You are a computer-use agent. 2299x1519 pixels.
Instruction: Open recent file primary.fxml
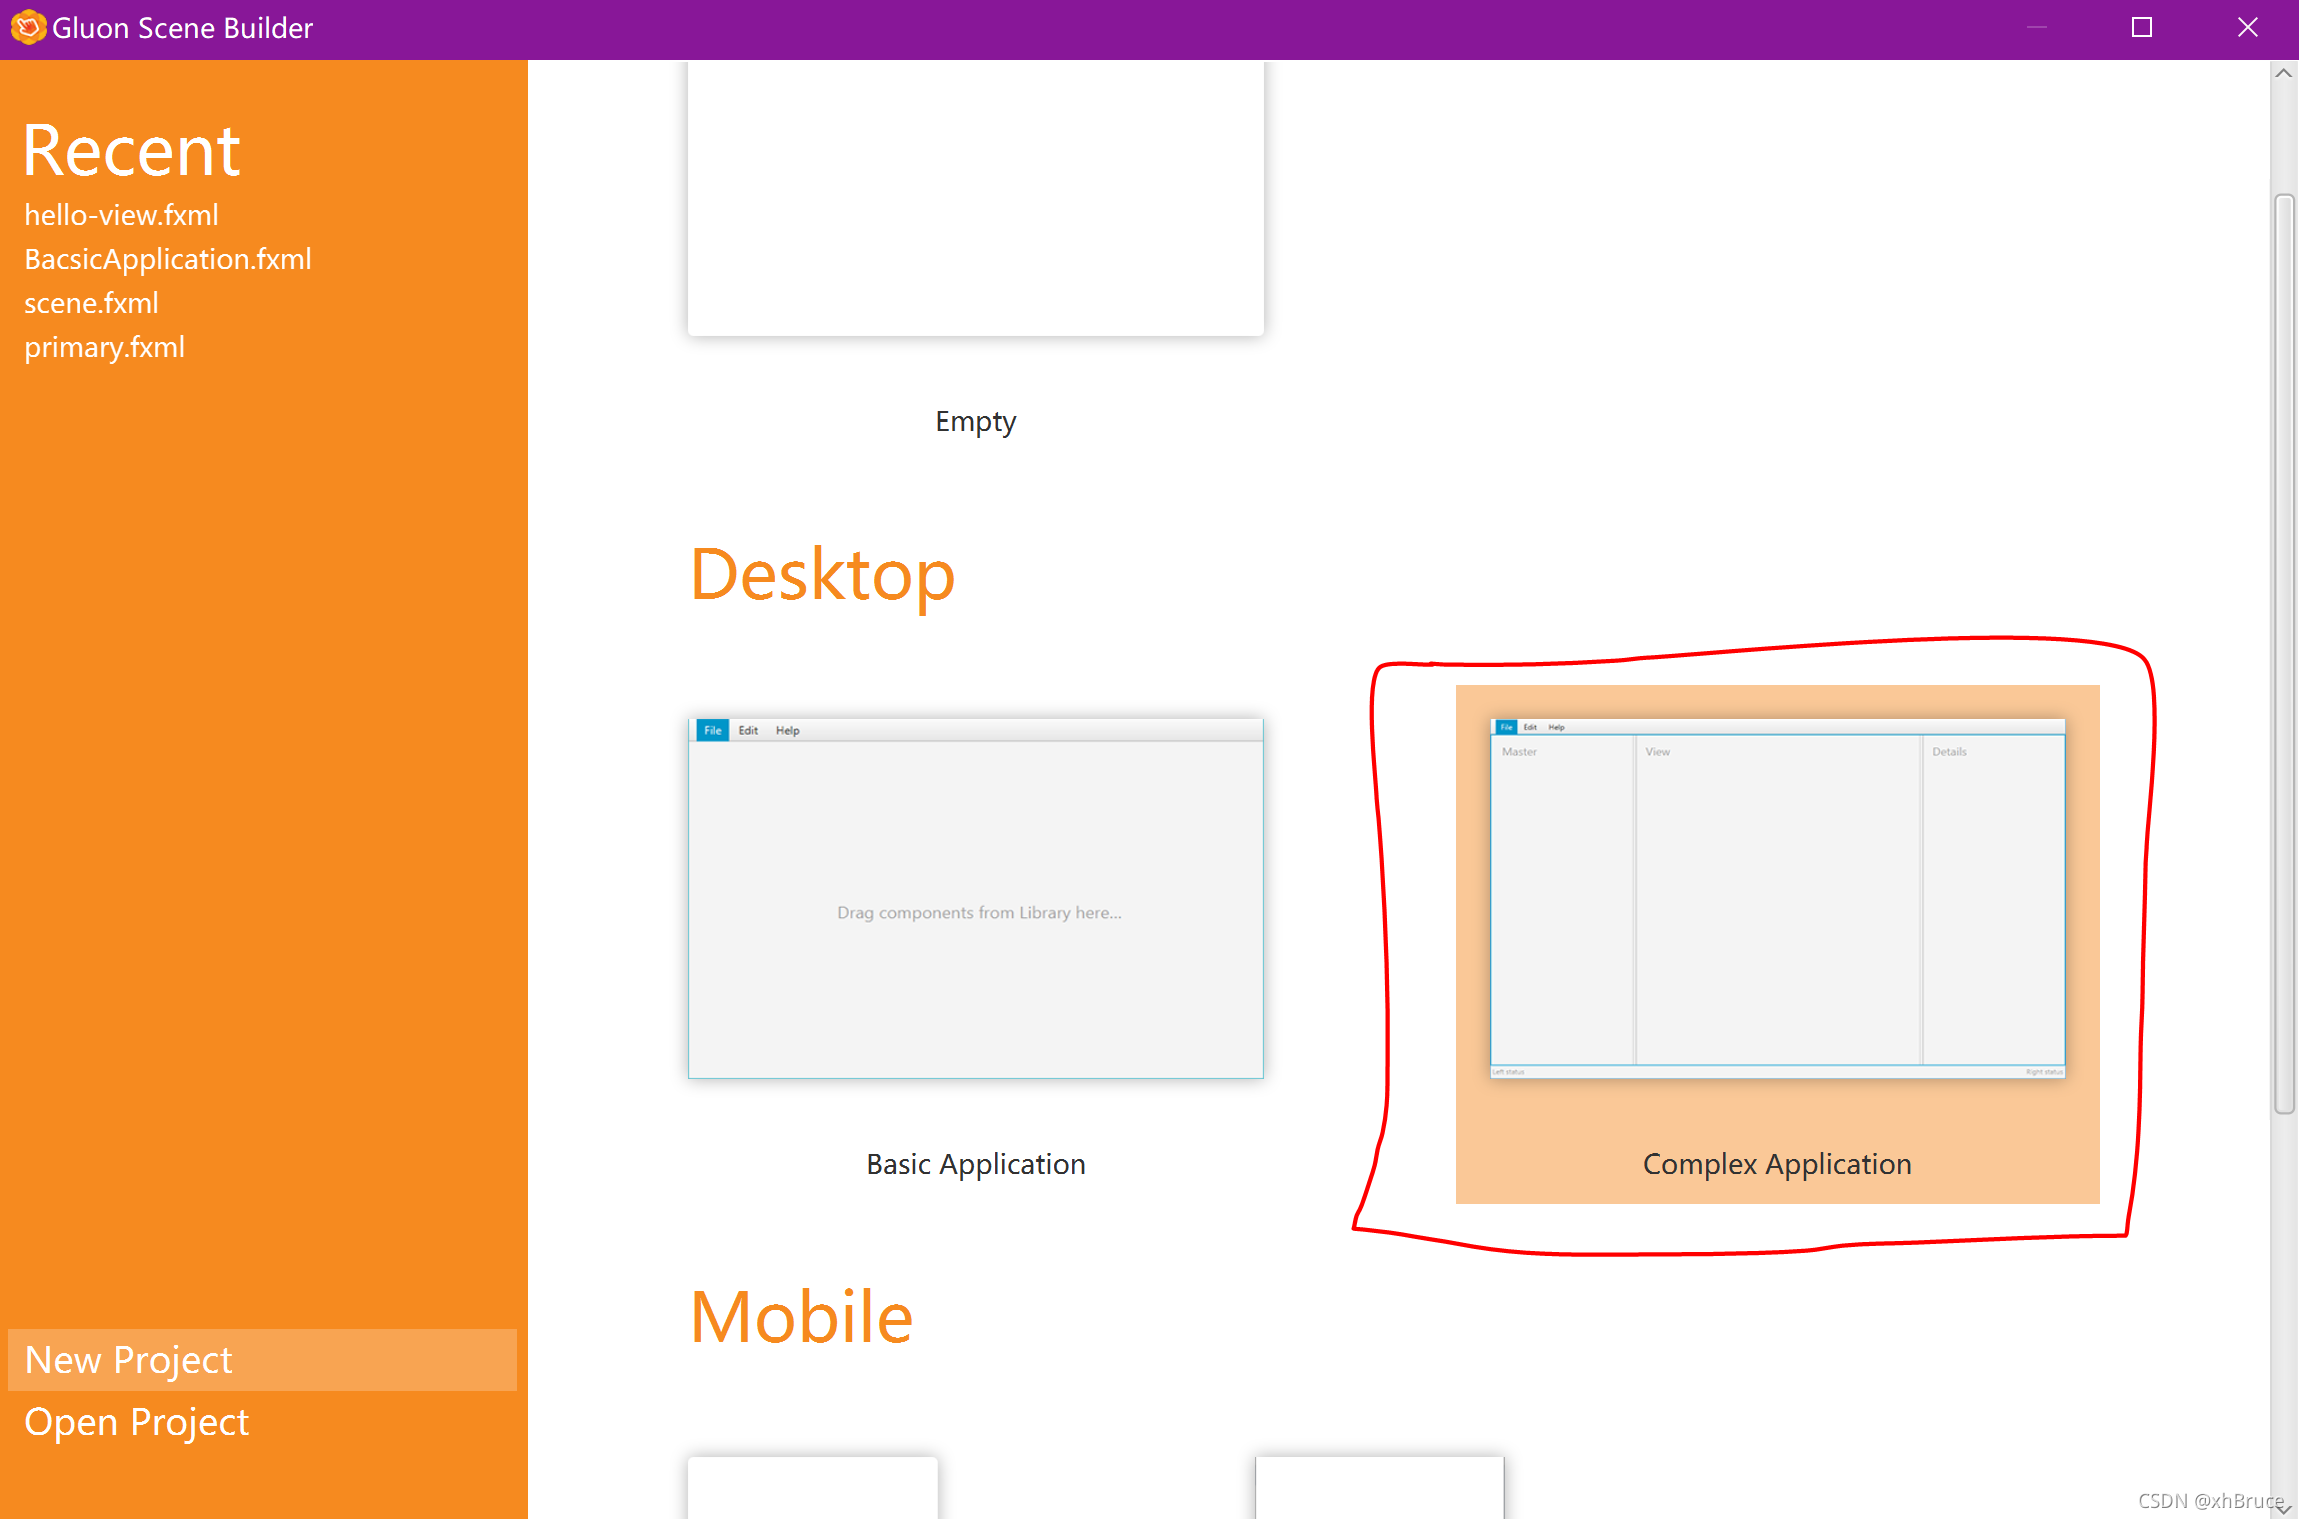(104, 347)
